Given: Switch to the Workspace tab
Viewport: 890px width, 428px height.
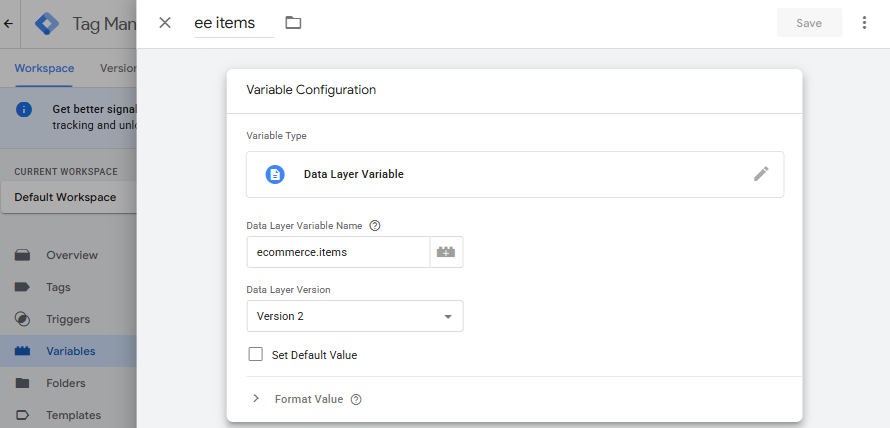Looking at the screenshot, I should click(x=44, y=69).
